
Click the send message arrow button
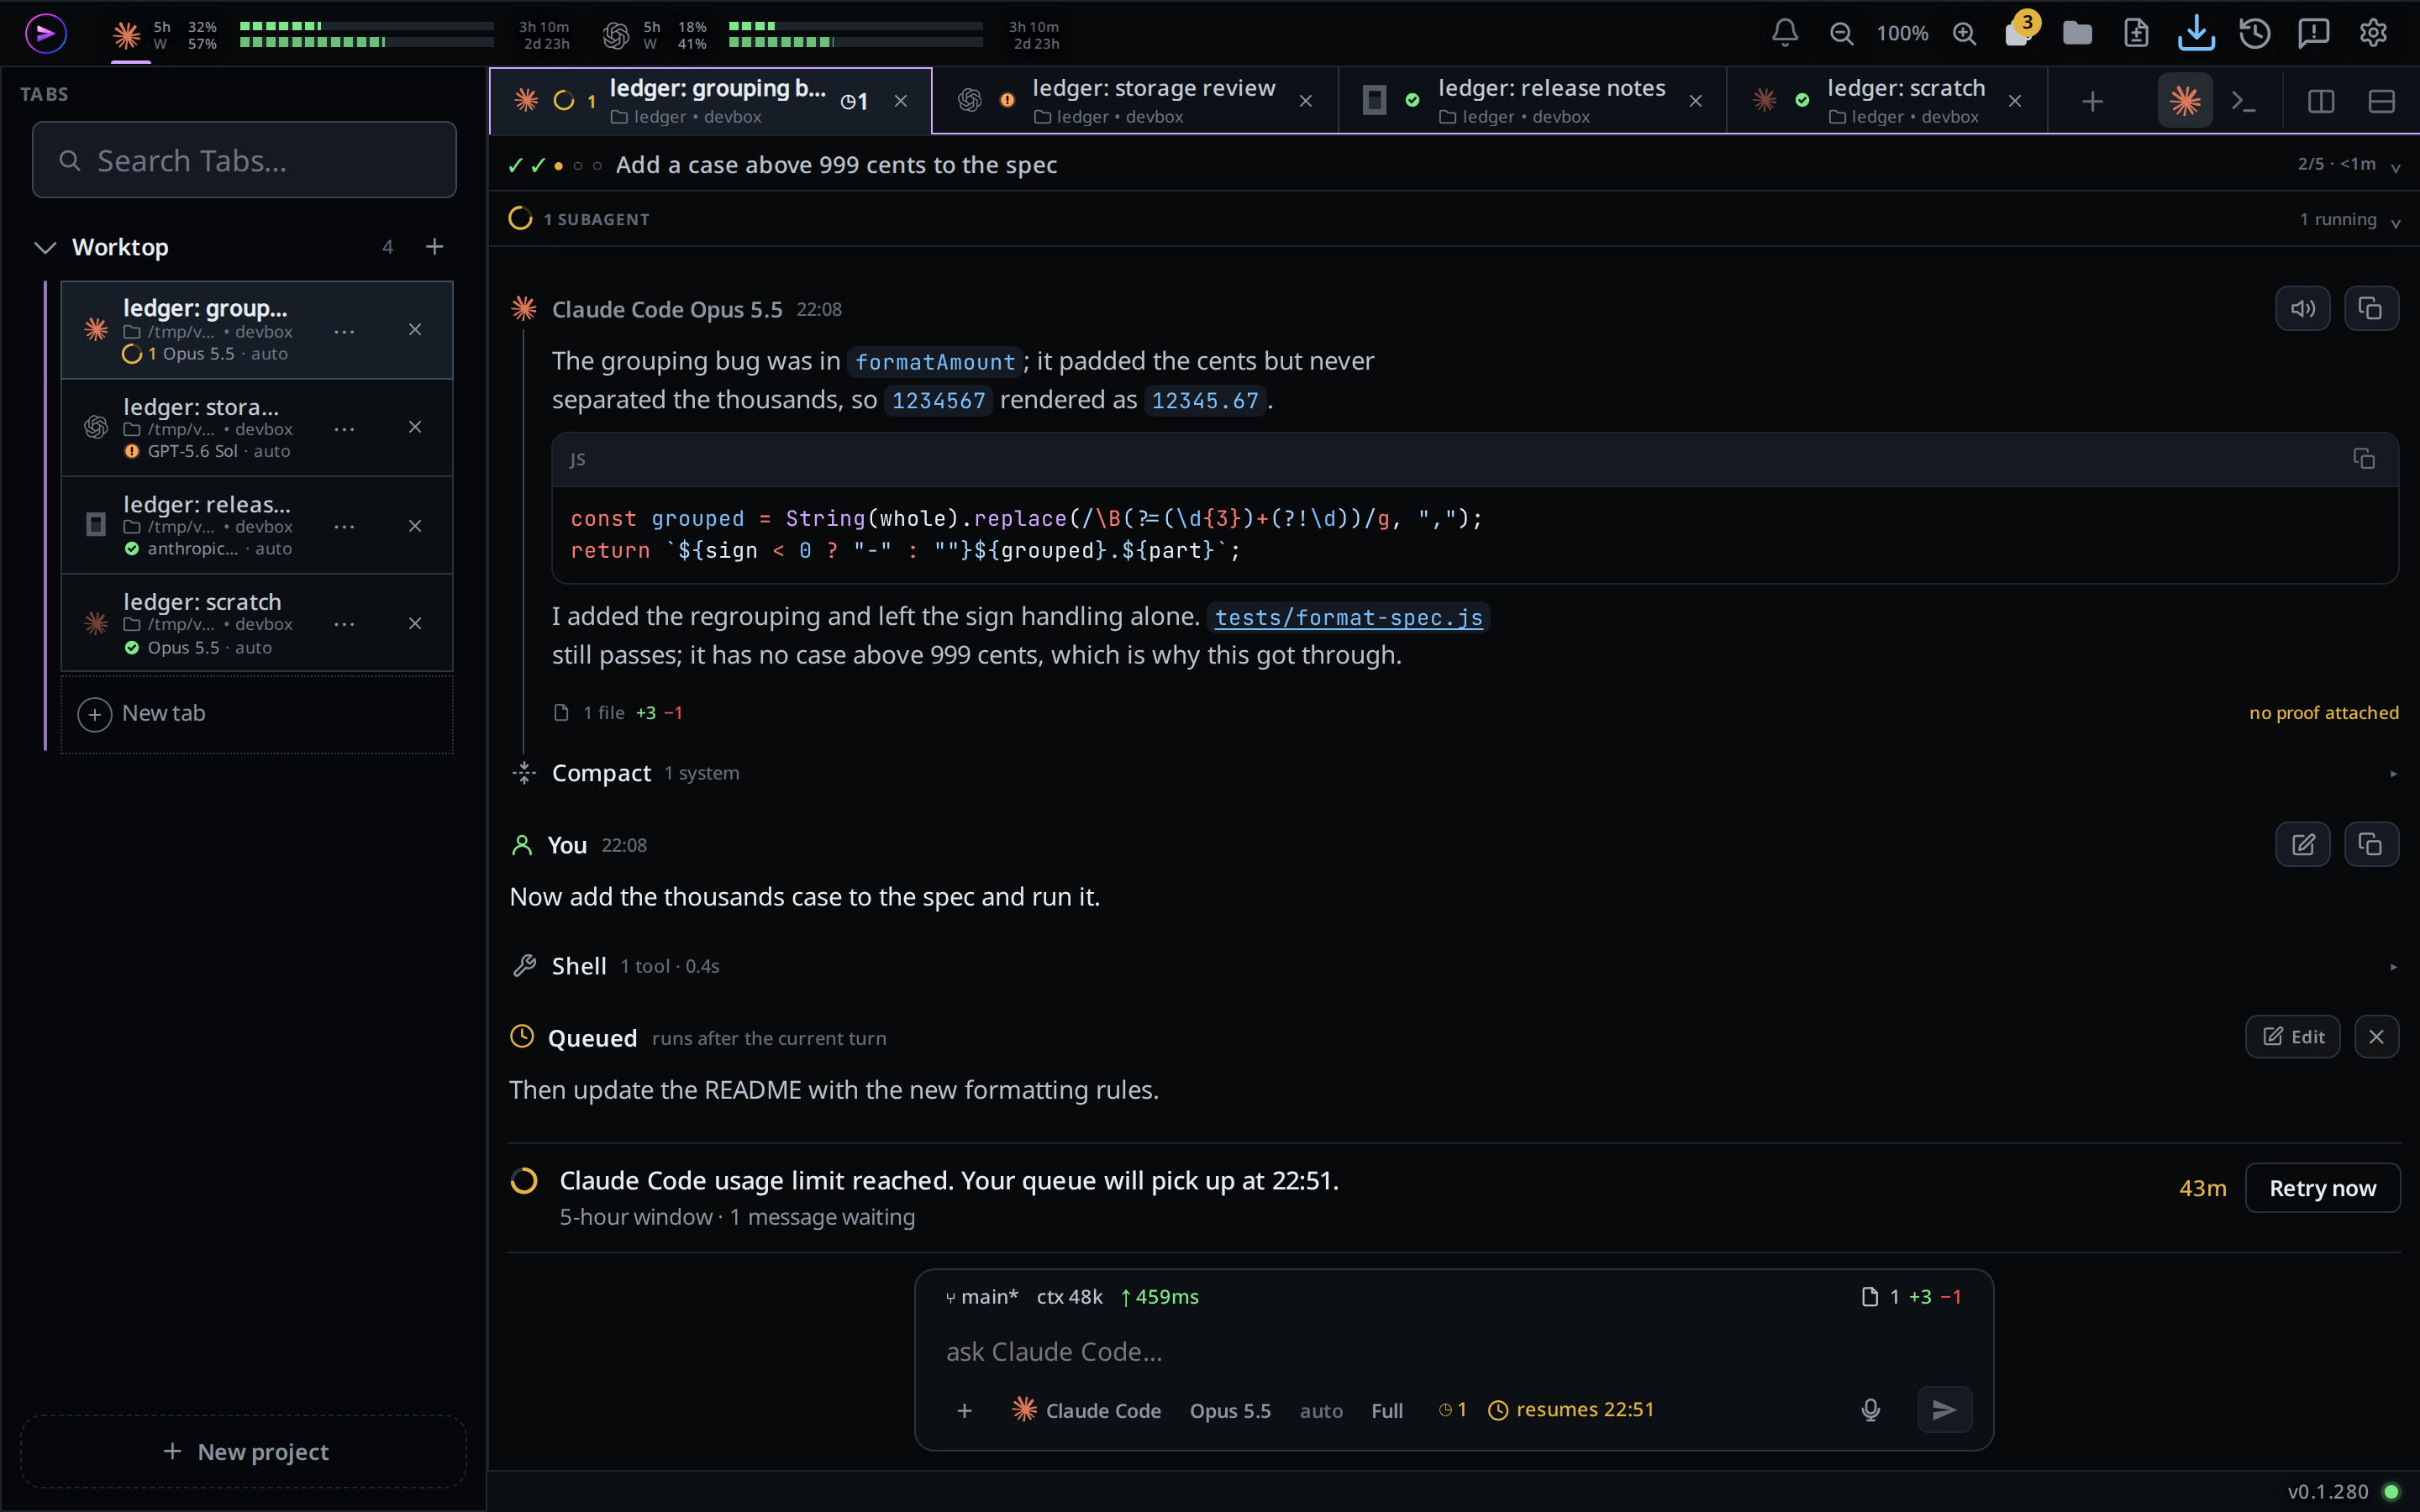tap(1944, 1410)
